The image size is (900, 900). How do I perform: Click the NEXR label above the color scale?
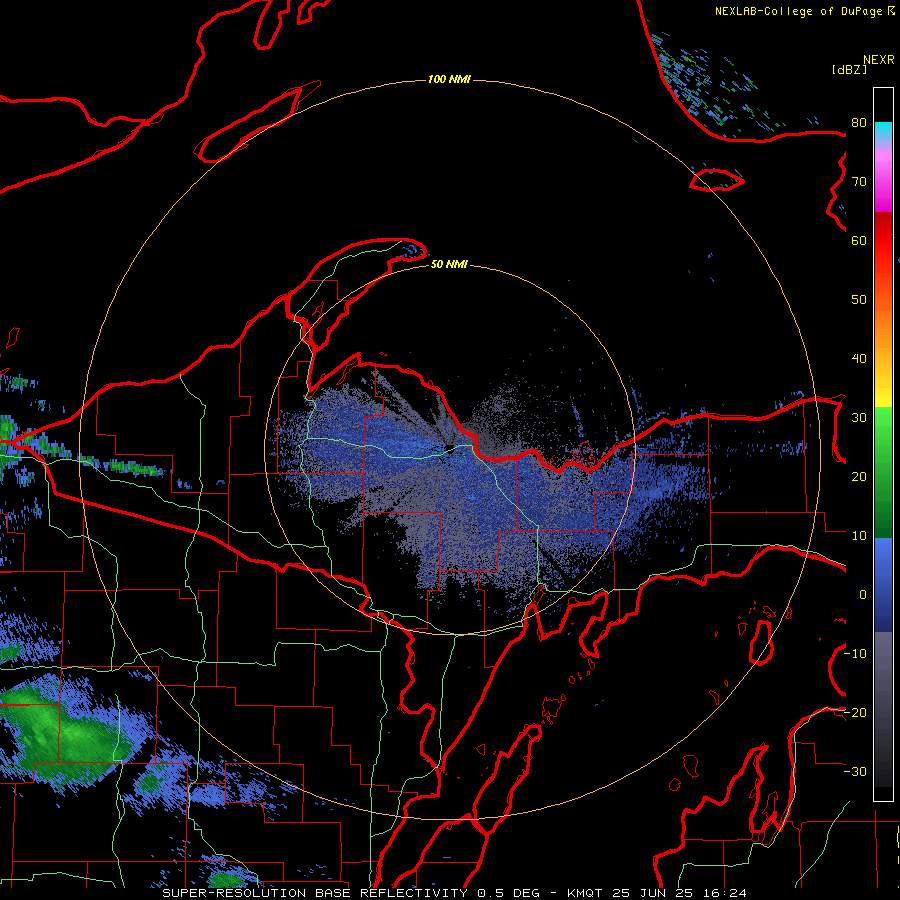coord(879,60)
